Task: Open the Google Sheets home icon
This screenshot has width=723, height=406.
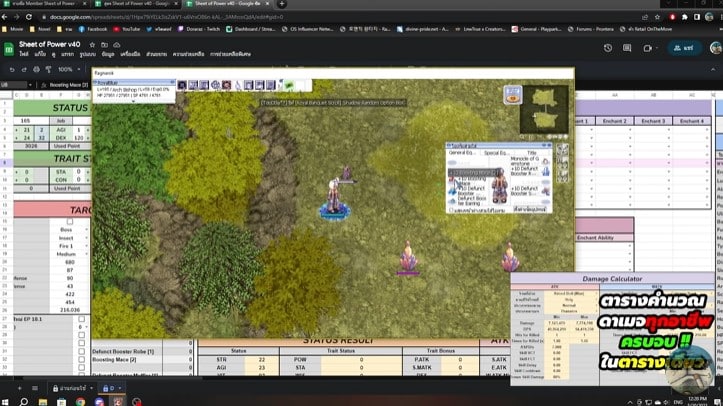Action: [9, 48]
